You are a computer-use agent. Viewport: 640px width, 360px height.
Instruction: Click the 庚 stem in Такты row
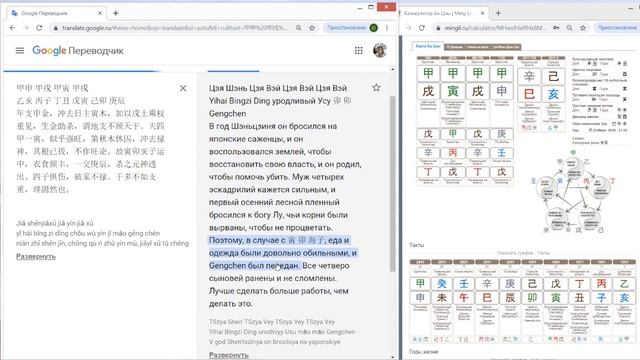point(510,283)
